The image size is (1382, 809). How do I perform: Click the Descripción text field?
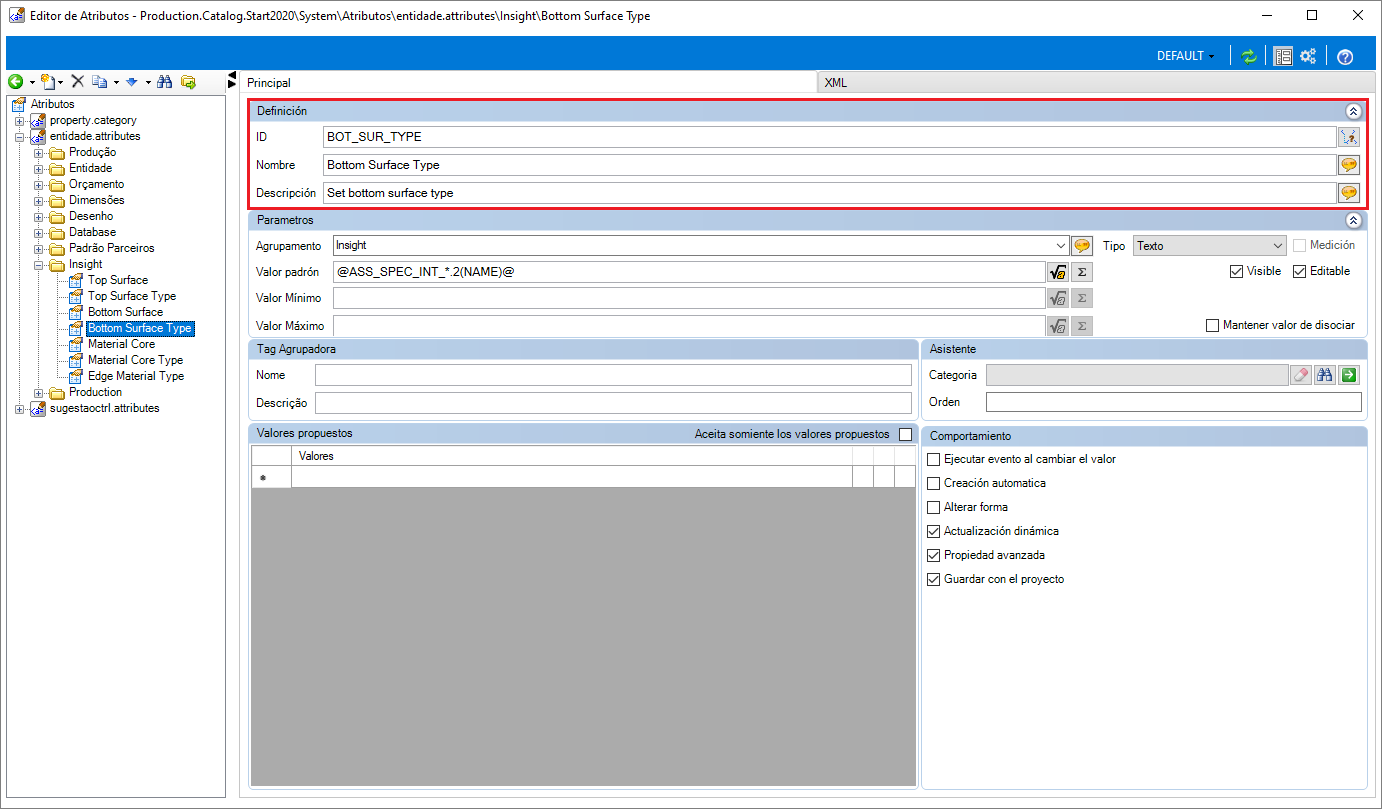(828, 193)
